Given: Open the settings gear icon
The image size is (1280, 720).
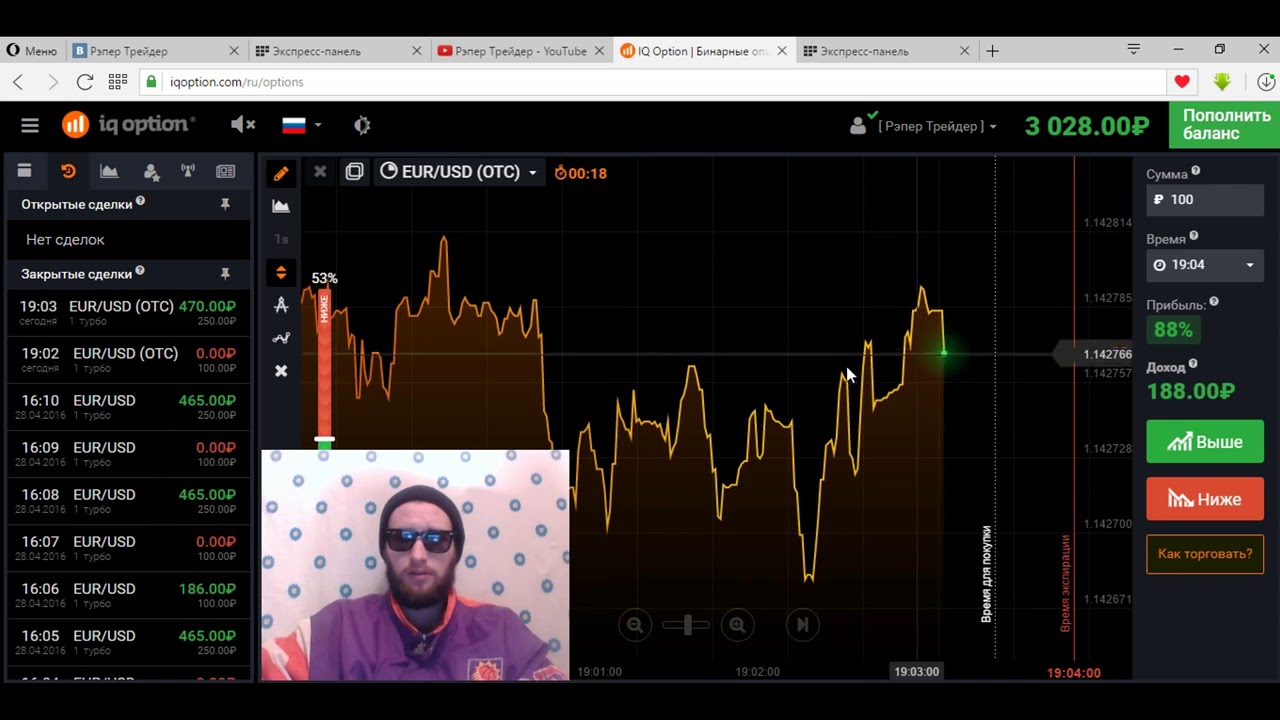Looking at the screenshot, I should tap(362, 125).
